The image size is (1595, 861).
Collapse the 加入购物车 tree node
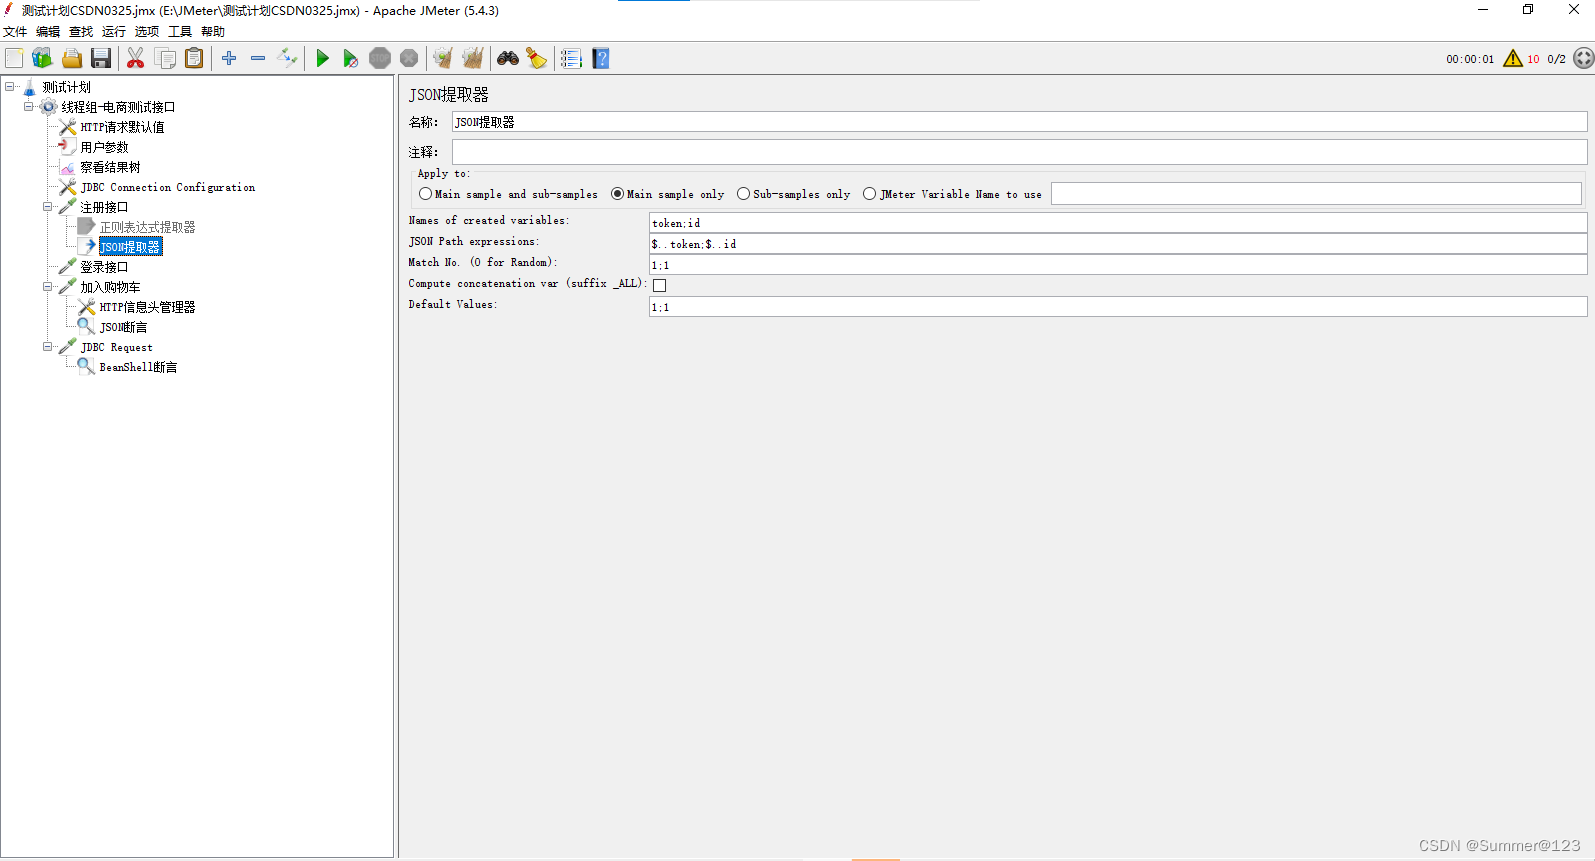pos(47,287)
